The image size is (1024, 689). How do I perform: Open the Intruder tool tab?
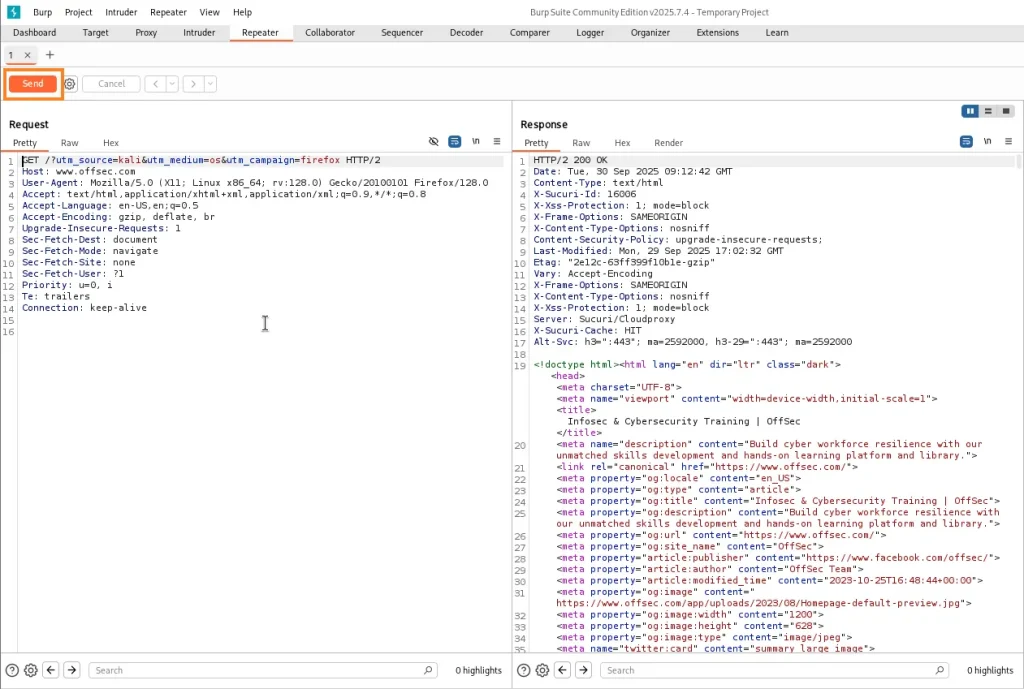199,32
